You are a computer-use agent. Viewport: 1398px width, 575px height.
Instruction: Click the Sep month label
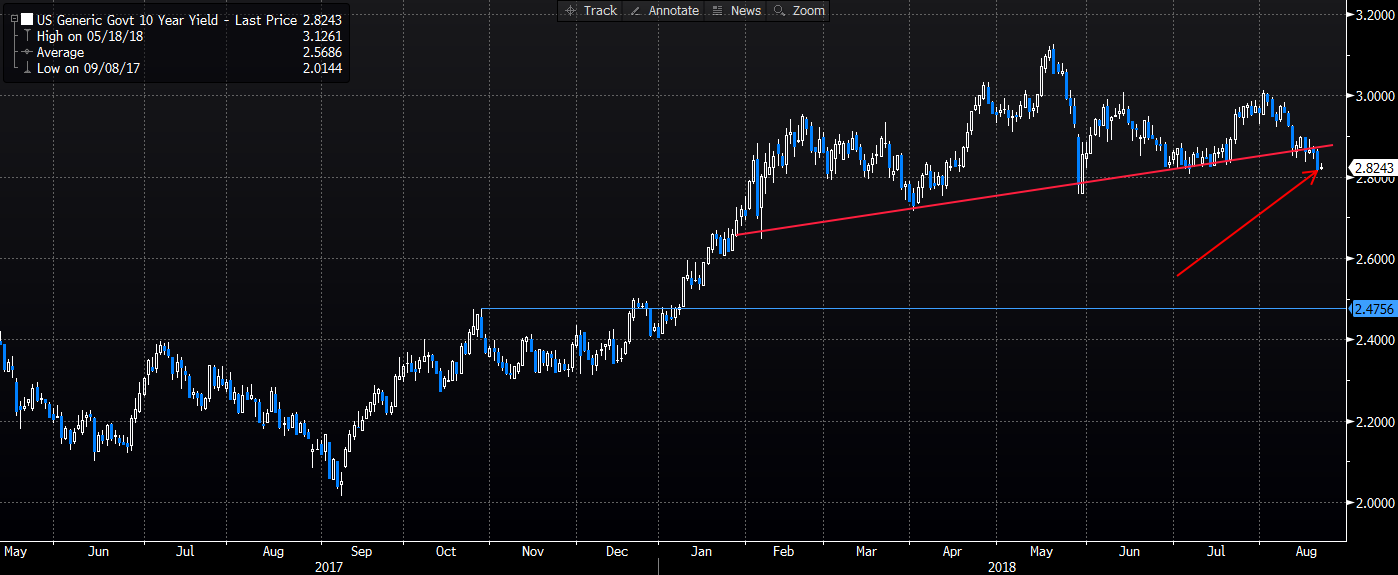click(x=362, y=551)
